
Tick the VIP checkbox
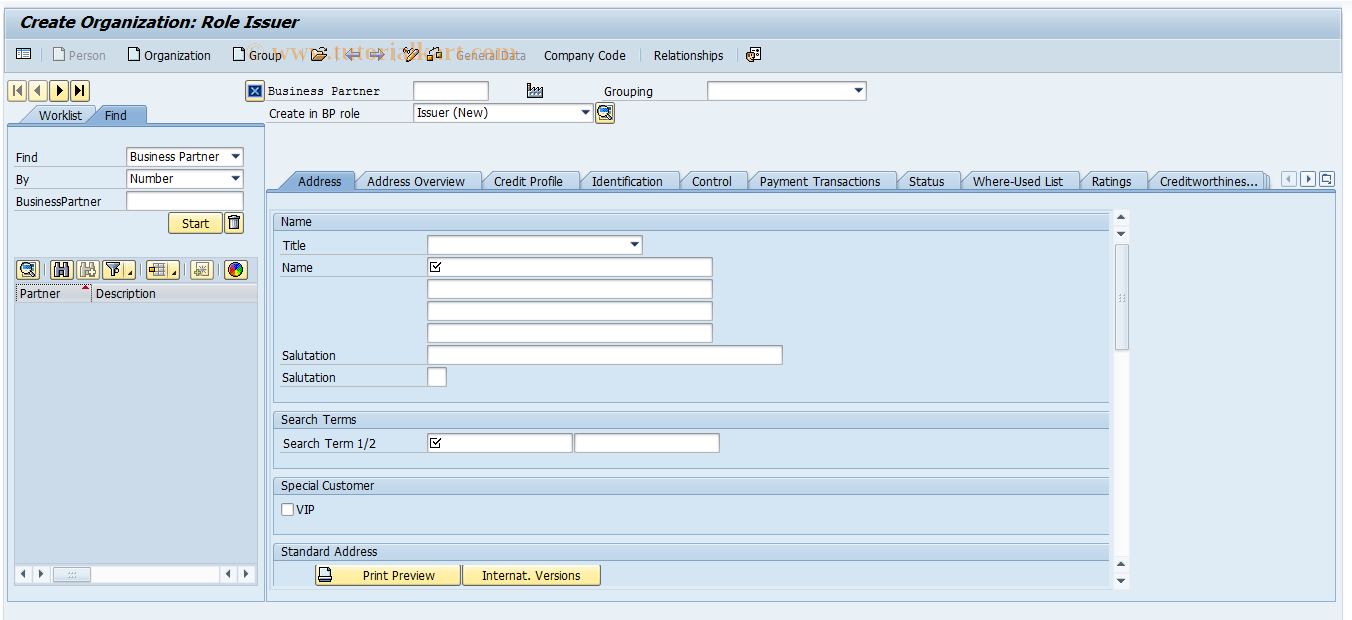coord(288,509)
